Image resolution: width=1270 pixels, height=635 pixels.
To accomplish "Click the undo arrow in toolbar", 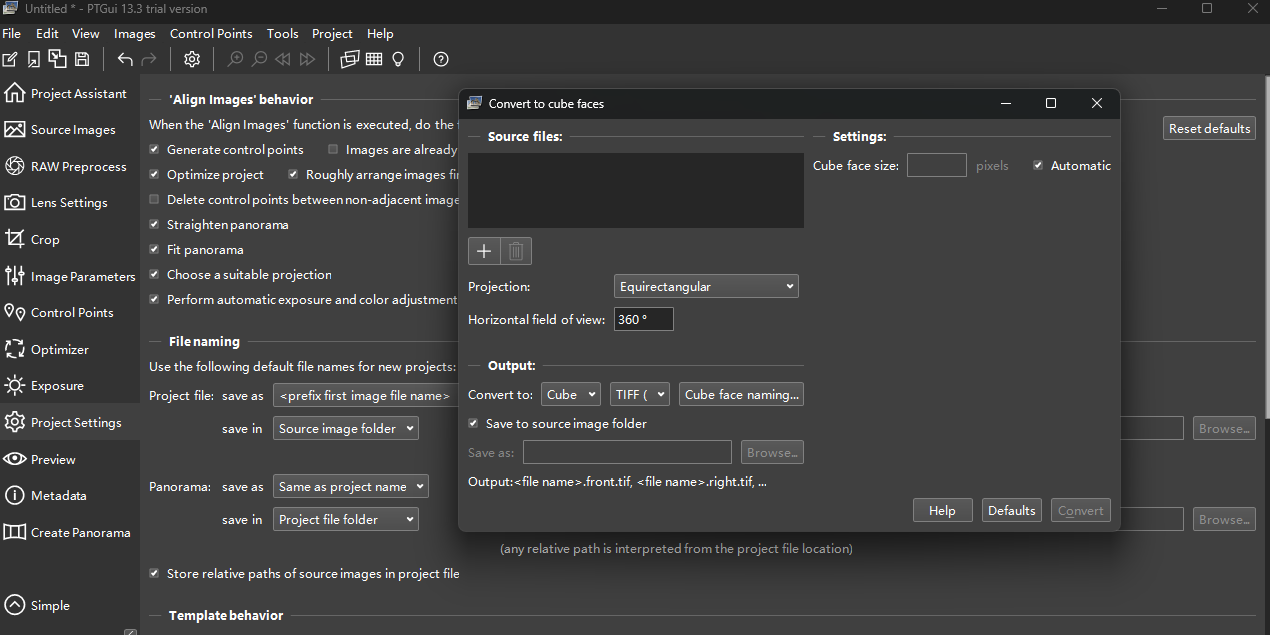I will coord(125,59).
